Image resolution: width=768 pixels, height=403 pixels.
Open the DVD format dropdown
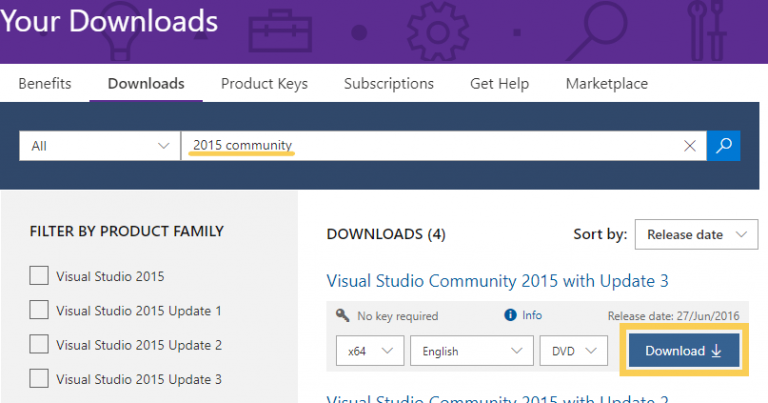(x=574, y=351)
